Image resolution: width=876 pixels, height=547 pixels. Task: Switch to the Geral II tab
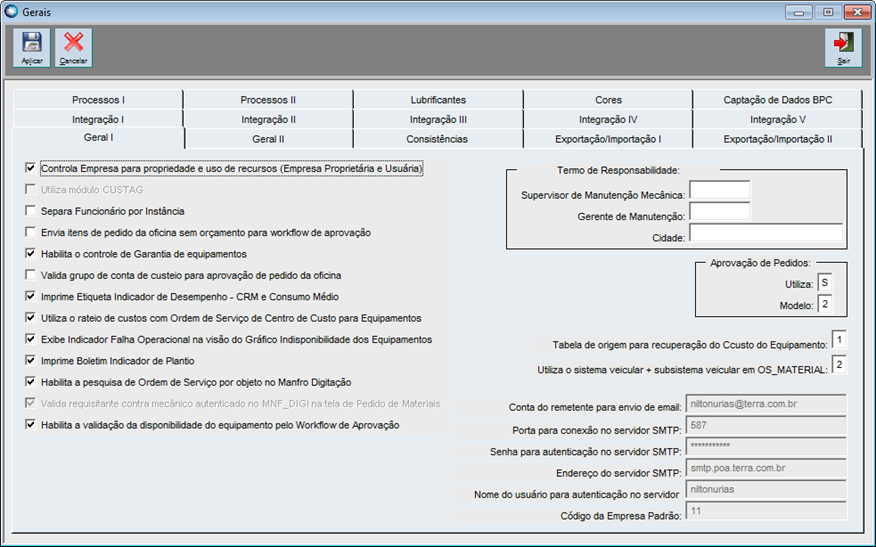click(268, 139)
